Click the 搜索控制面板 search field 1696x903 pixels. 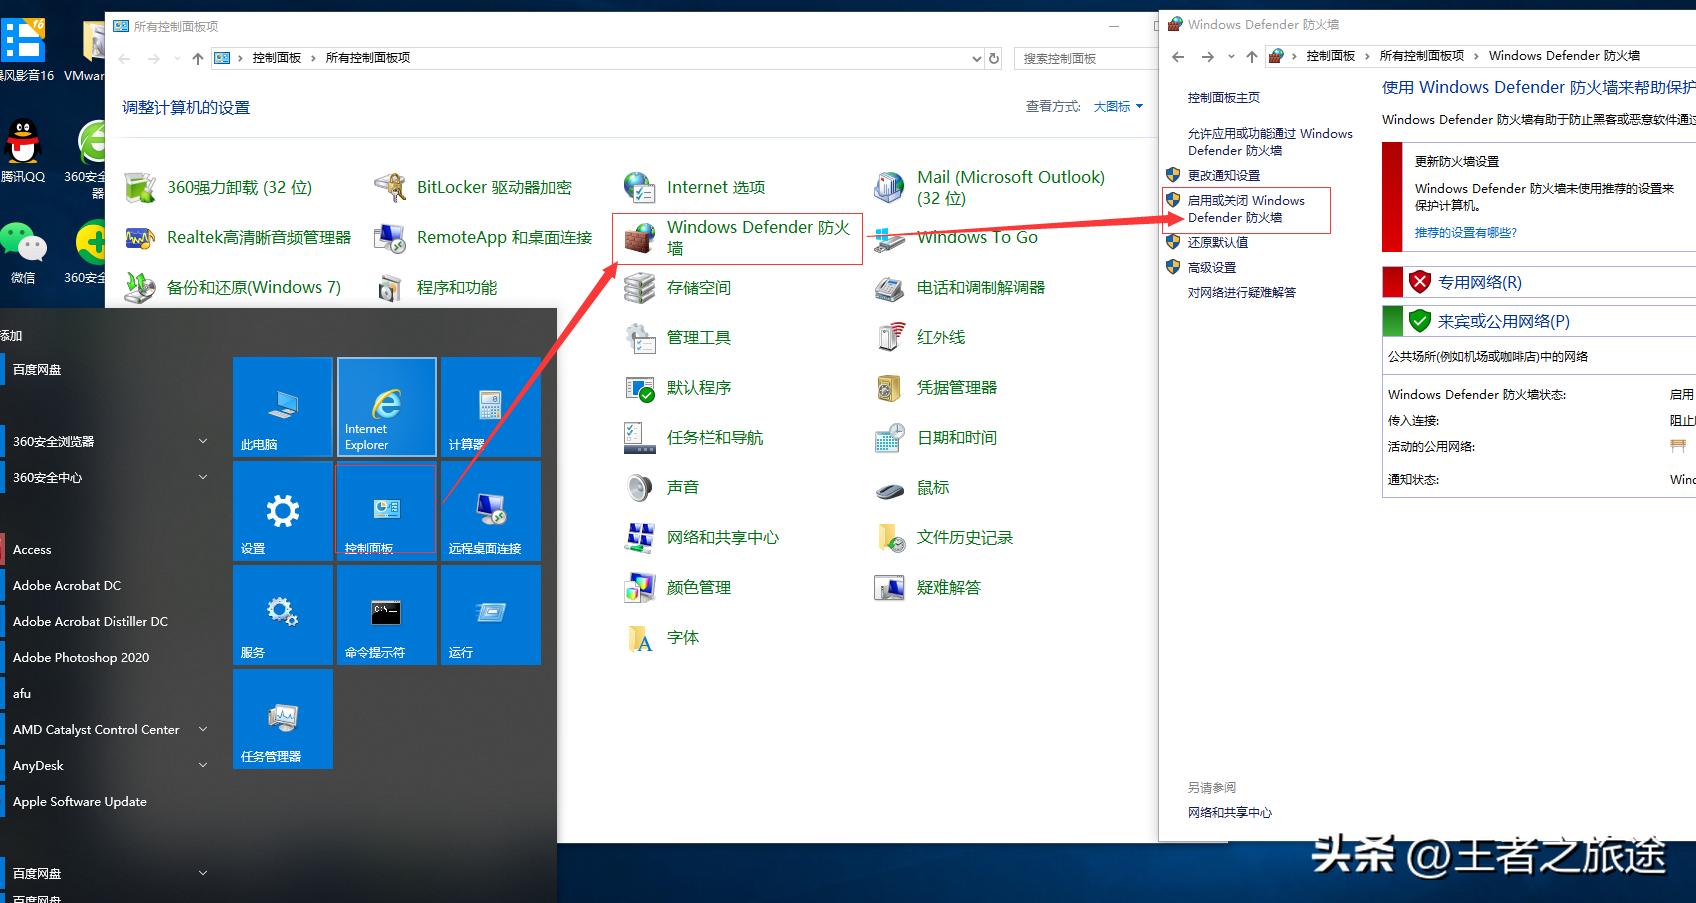point(1085,58)
